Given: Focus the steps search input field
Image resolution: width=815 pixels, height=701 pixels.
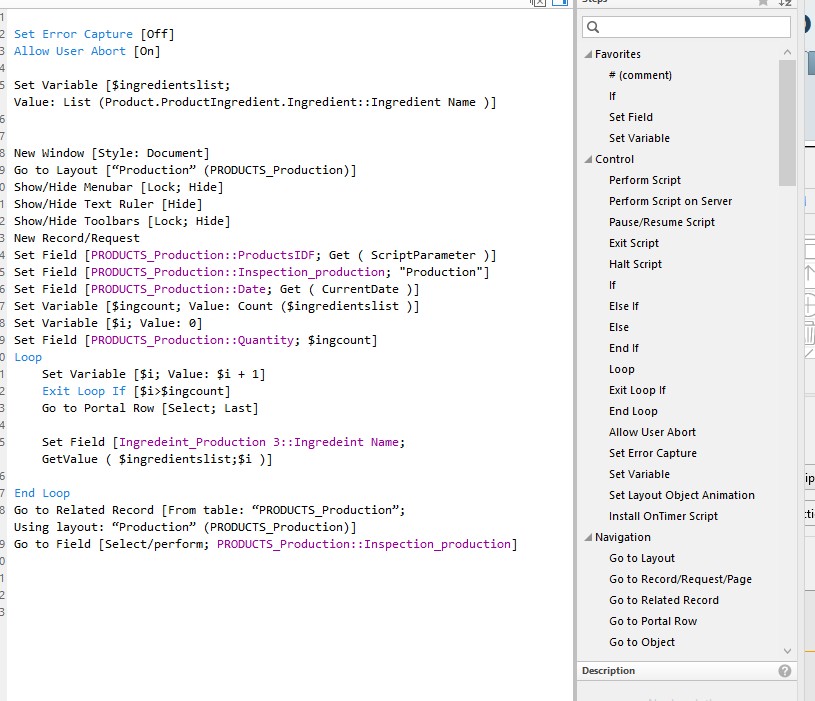Looking at the screenshot, I should (x=686, y=27).
